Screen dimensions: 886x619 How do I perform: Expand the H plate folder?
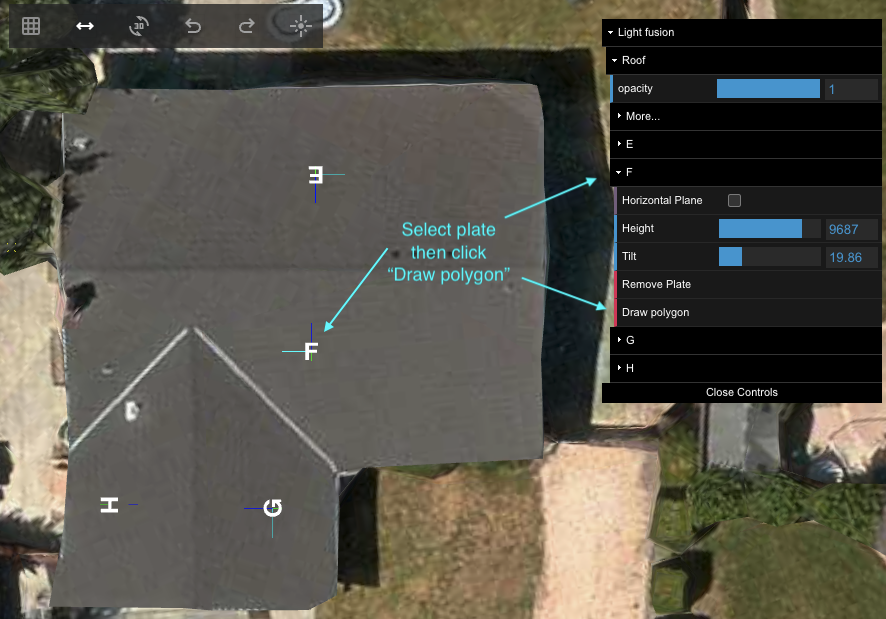[630, 369]
